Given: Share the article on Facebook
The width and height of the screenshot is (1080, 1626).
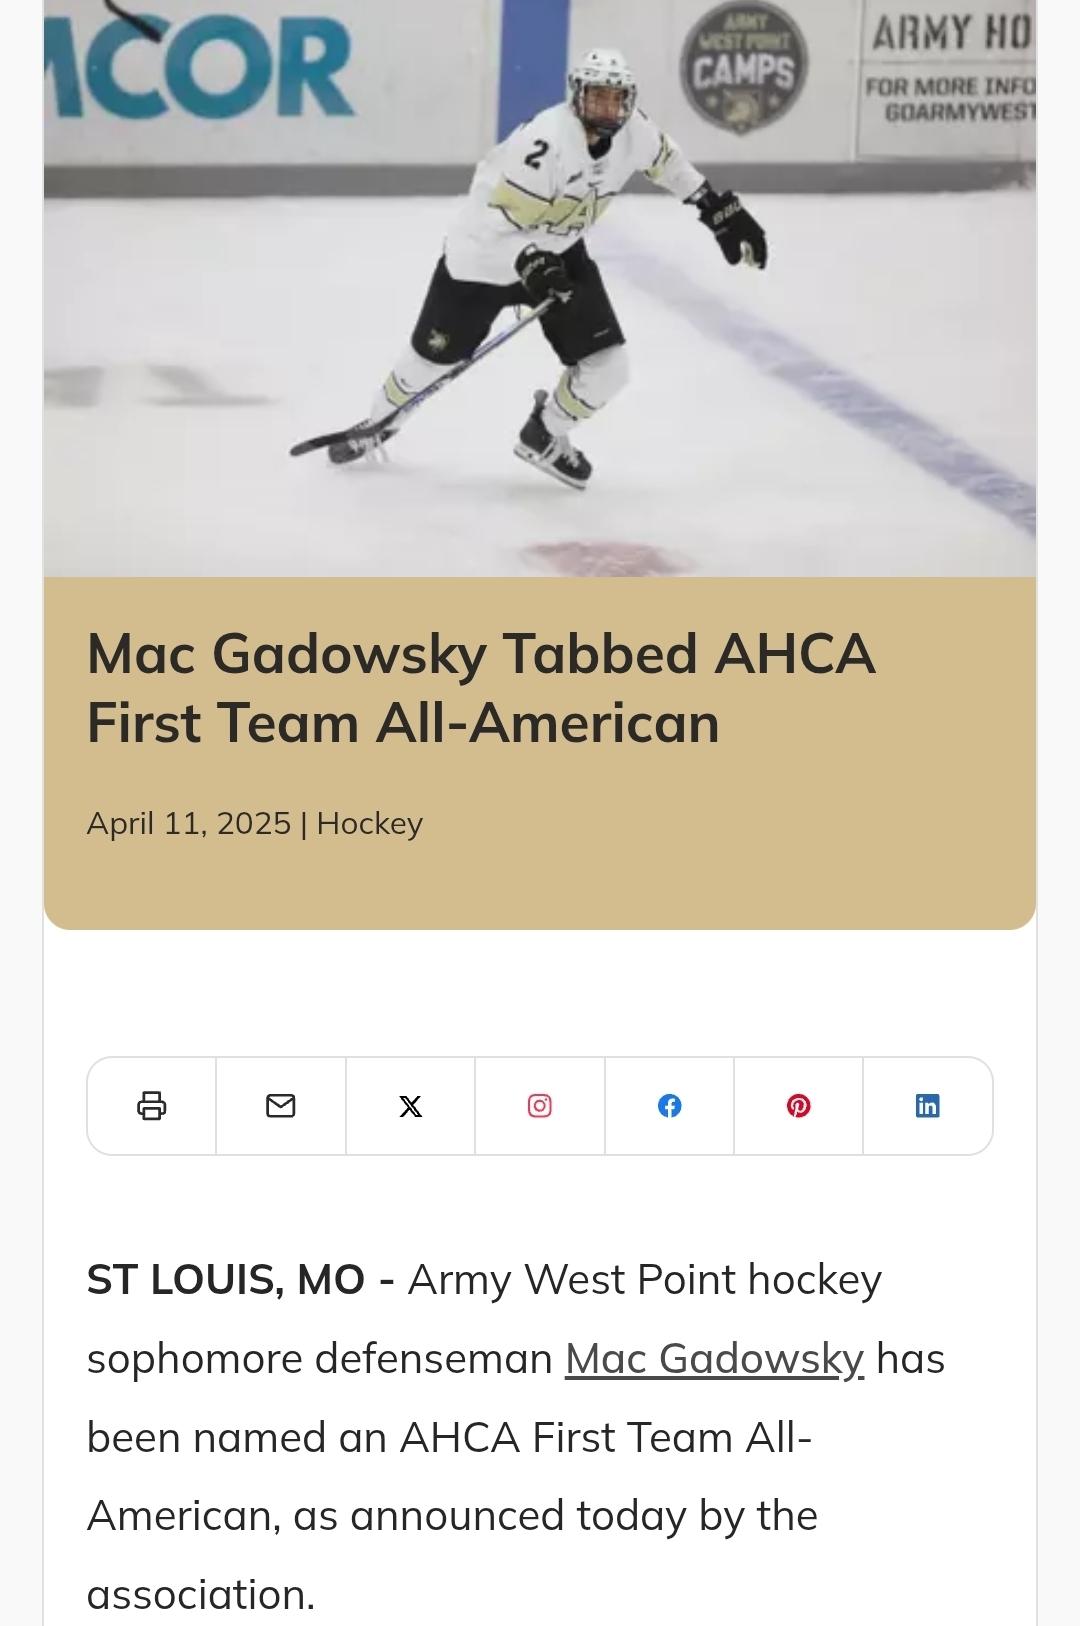Looking at the screenshot, I should click(x=669, y=1106).
